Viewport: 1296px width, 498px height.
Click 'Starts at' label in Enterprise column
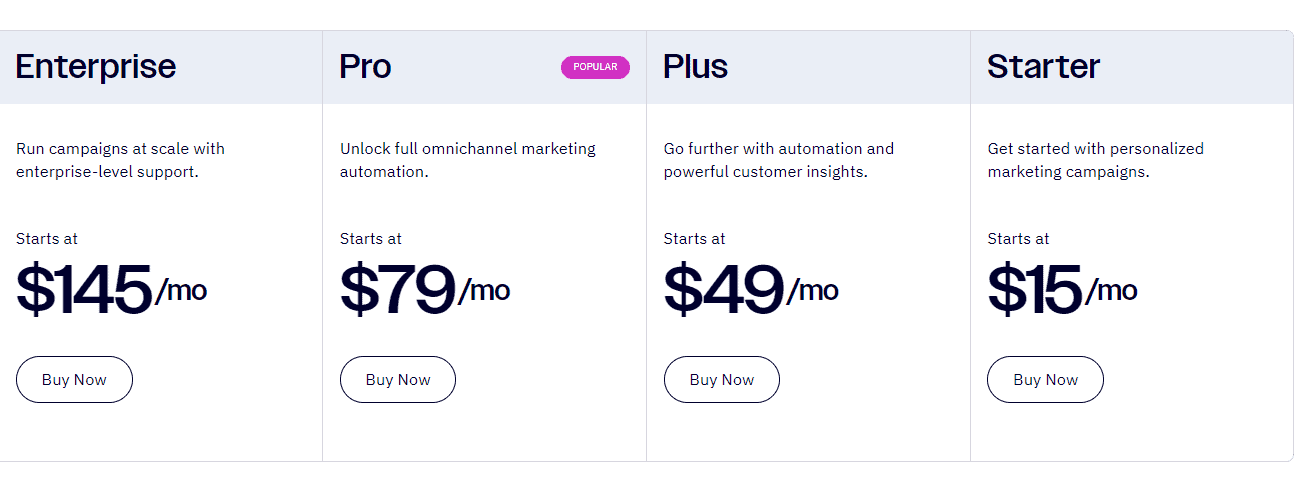coord(47,239)
